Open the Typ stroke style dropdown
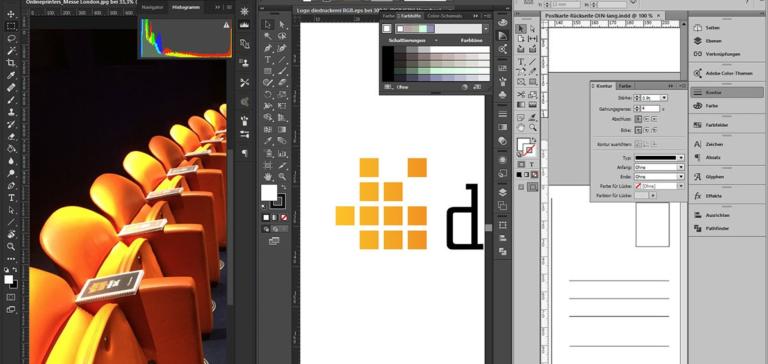The height and width of the screenshot is (364, 768). coord(681,158)
